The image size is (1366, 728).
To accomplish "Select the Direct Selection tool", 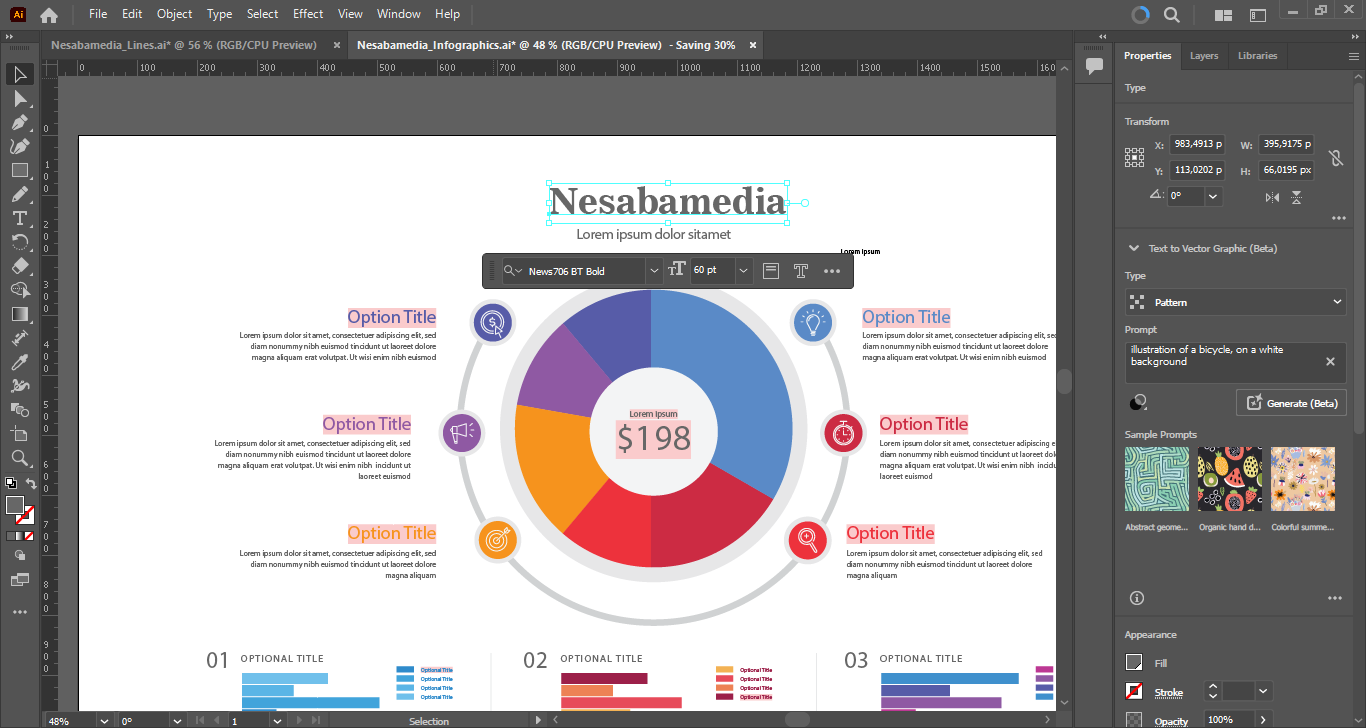I will click(x=19, y=98).
